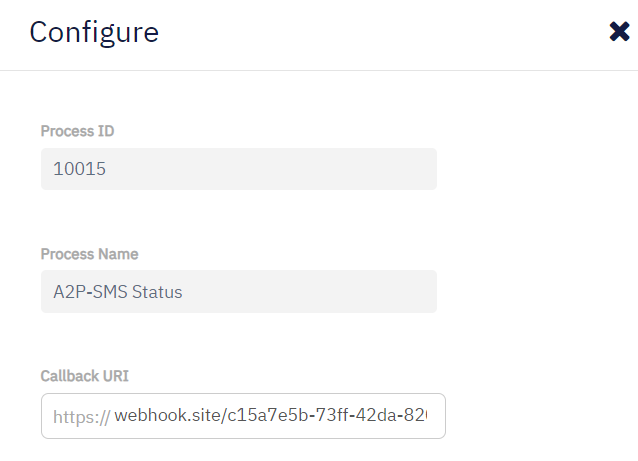The image size is (638, 461).
Task: Click the Callback URI label
Action: [84, 376]
